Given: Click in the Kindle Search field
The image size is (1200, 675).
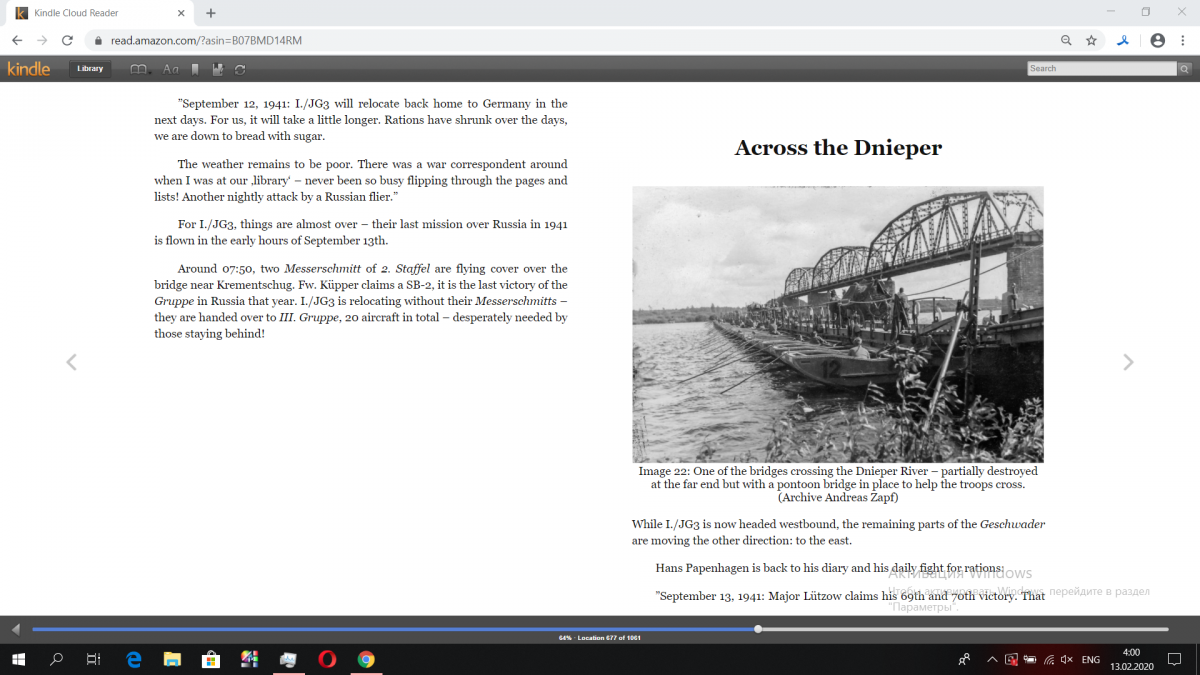Looking at the screenshot, I should tap(1101, 69).
